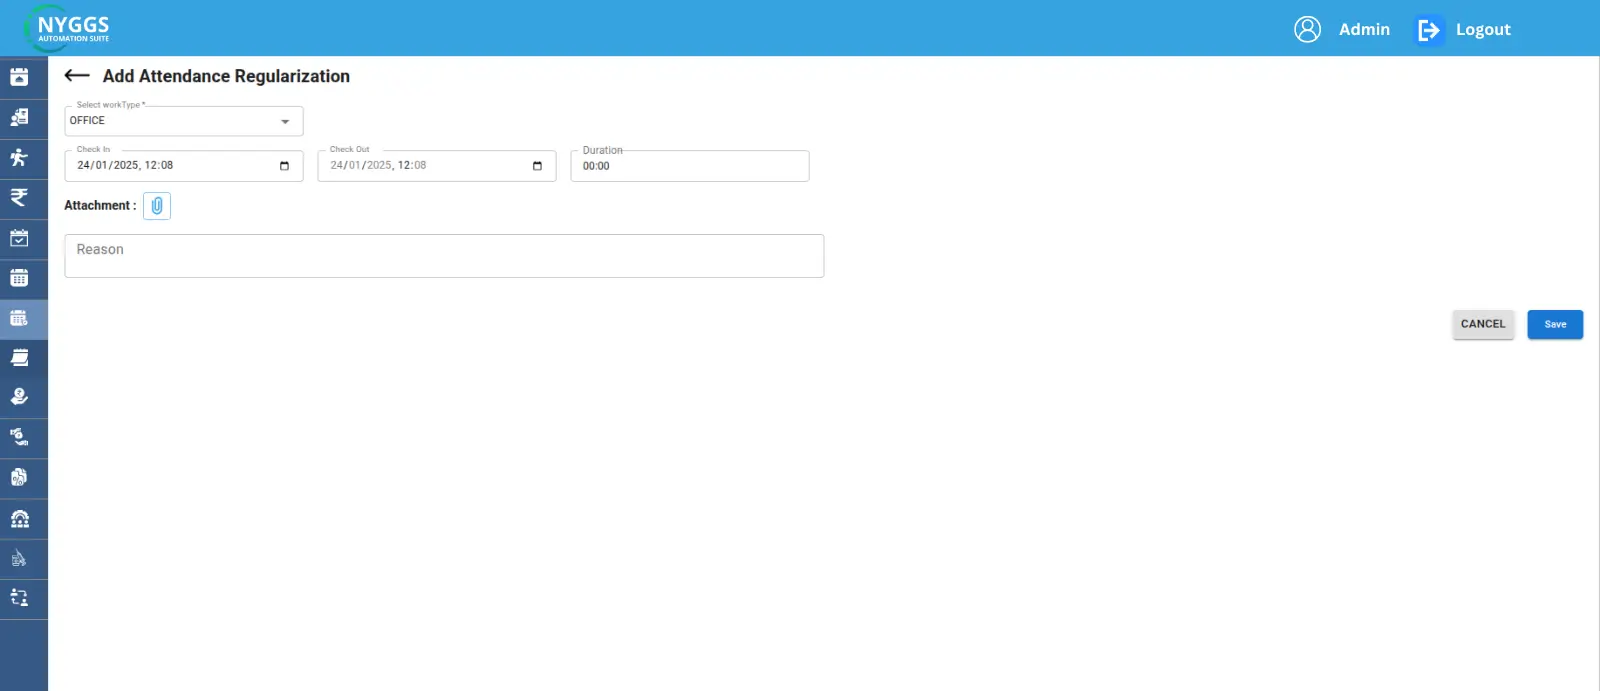Open the hand holding rupee coin icon
This screenshot has height=691, width=1600.
pos(19,397)
